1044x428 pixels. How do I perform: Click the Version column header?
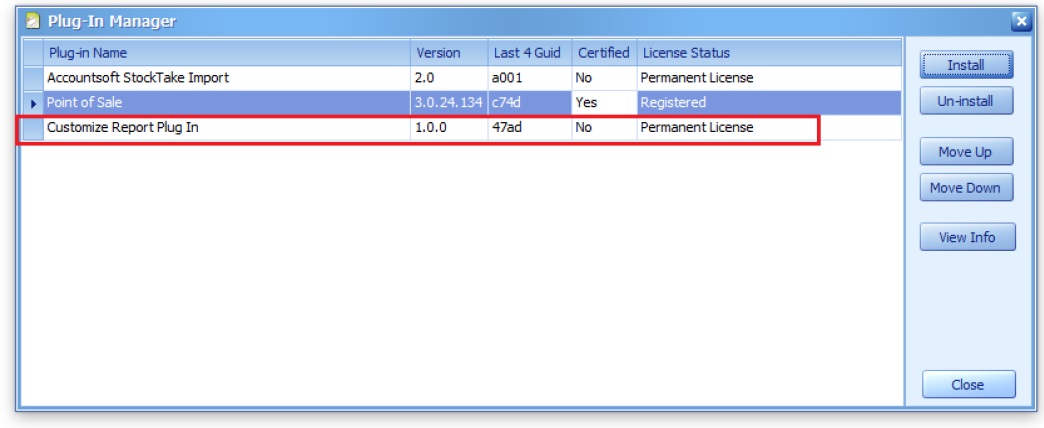448,53
